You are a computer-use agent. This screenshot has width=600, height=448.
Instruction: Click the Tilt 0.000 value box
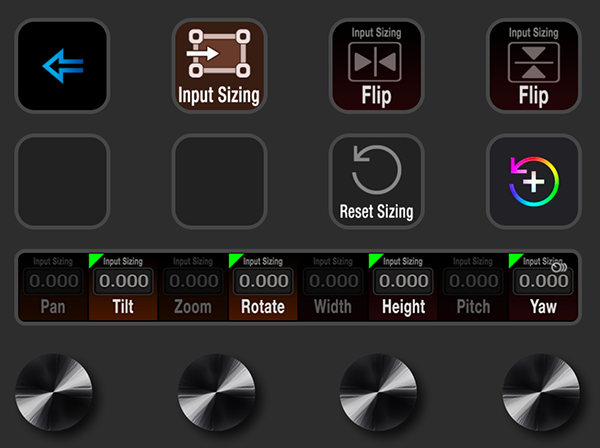tap(123, 281)
